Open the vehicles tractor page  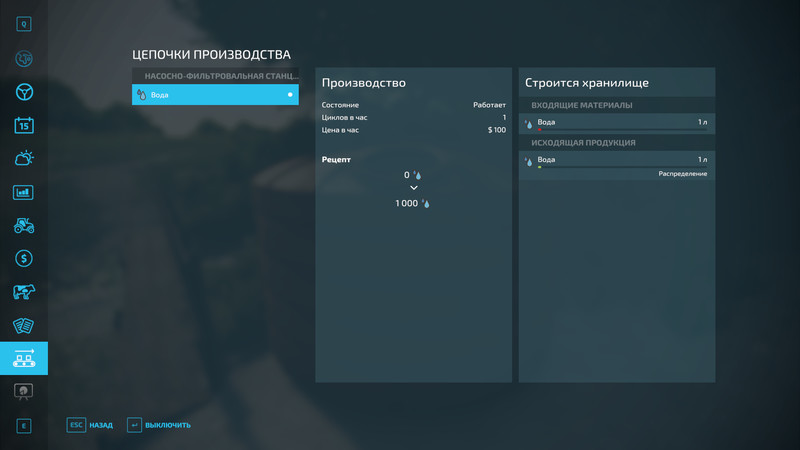[x=24, y=225]
